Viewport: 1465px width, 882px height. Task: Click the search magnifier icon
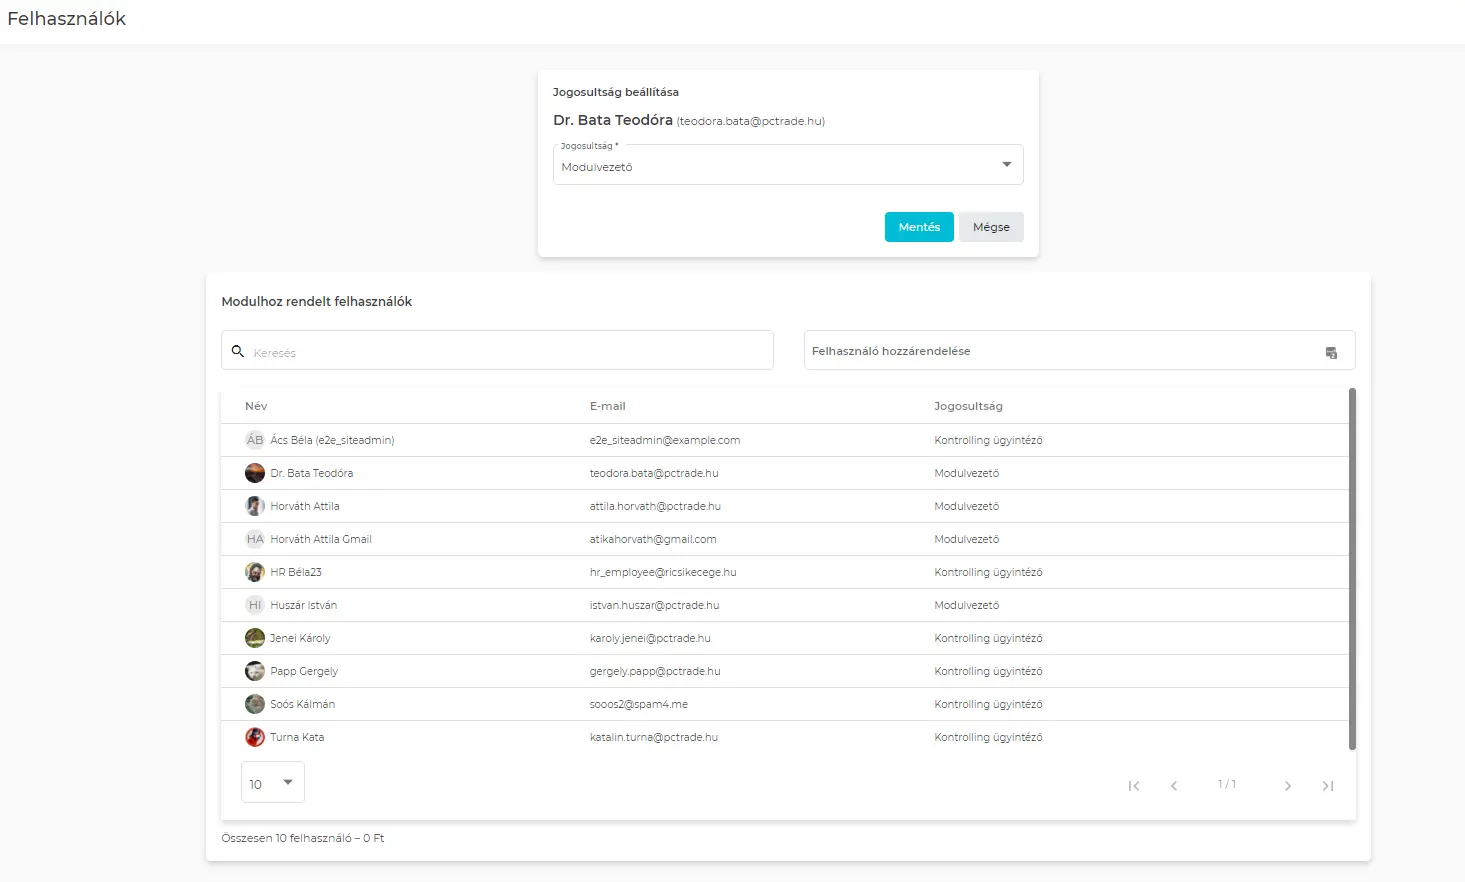point(238,351)
